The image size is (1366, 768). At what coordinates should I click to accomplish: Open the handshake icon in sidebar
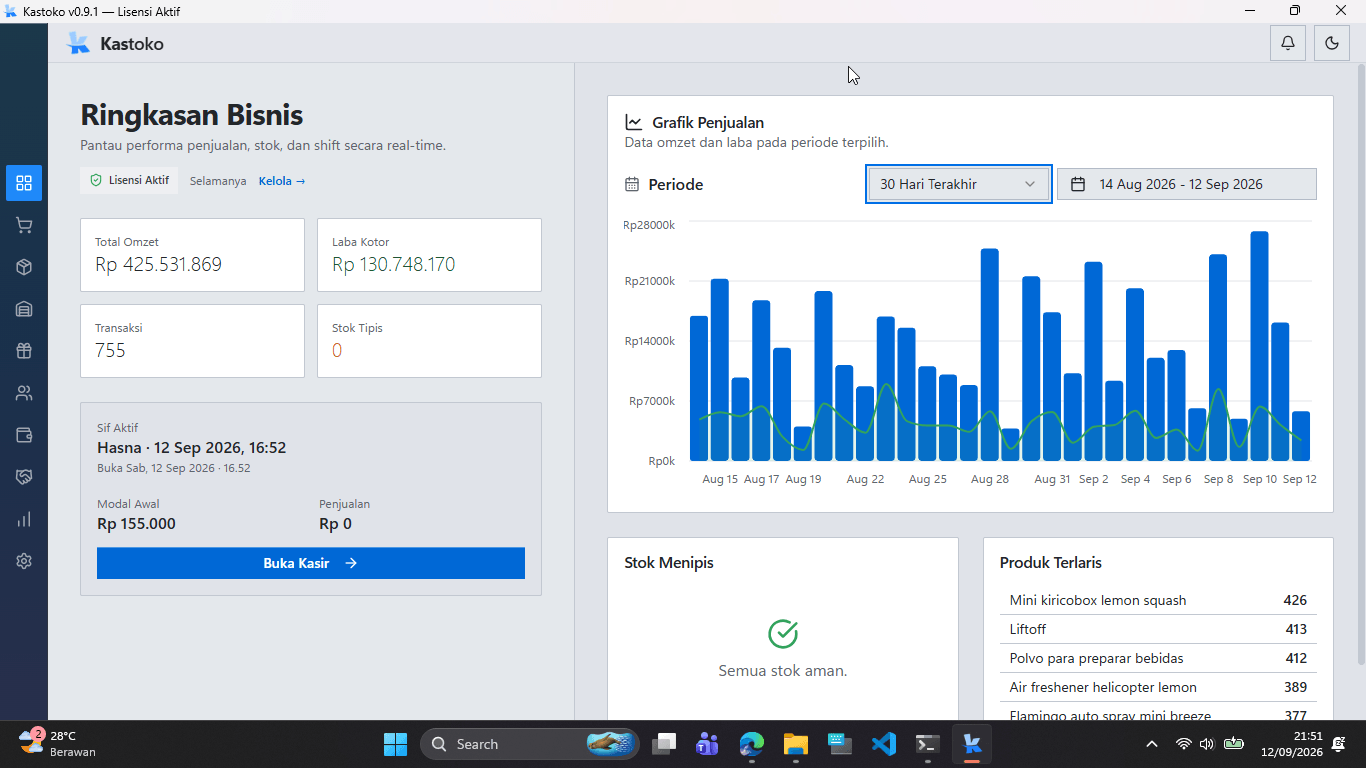point(24,477)
